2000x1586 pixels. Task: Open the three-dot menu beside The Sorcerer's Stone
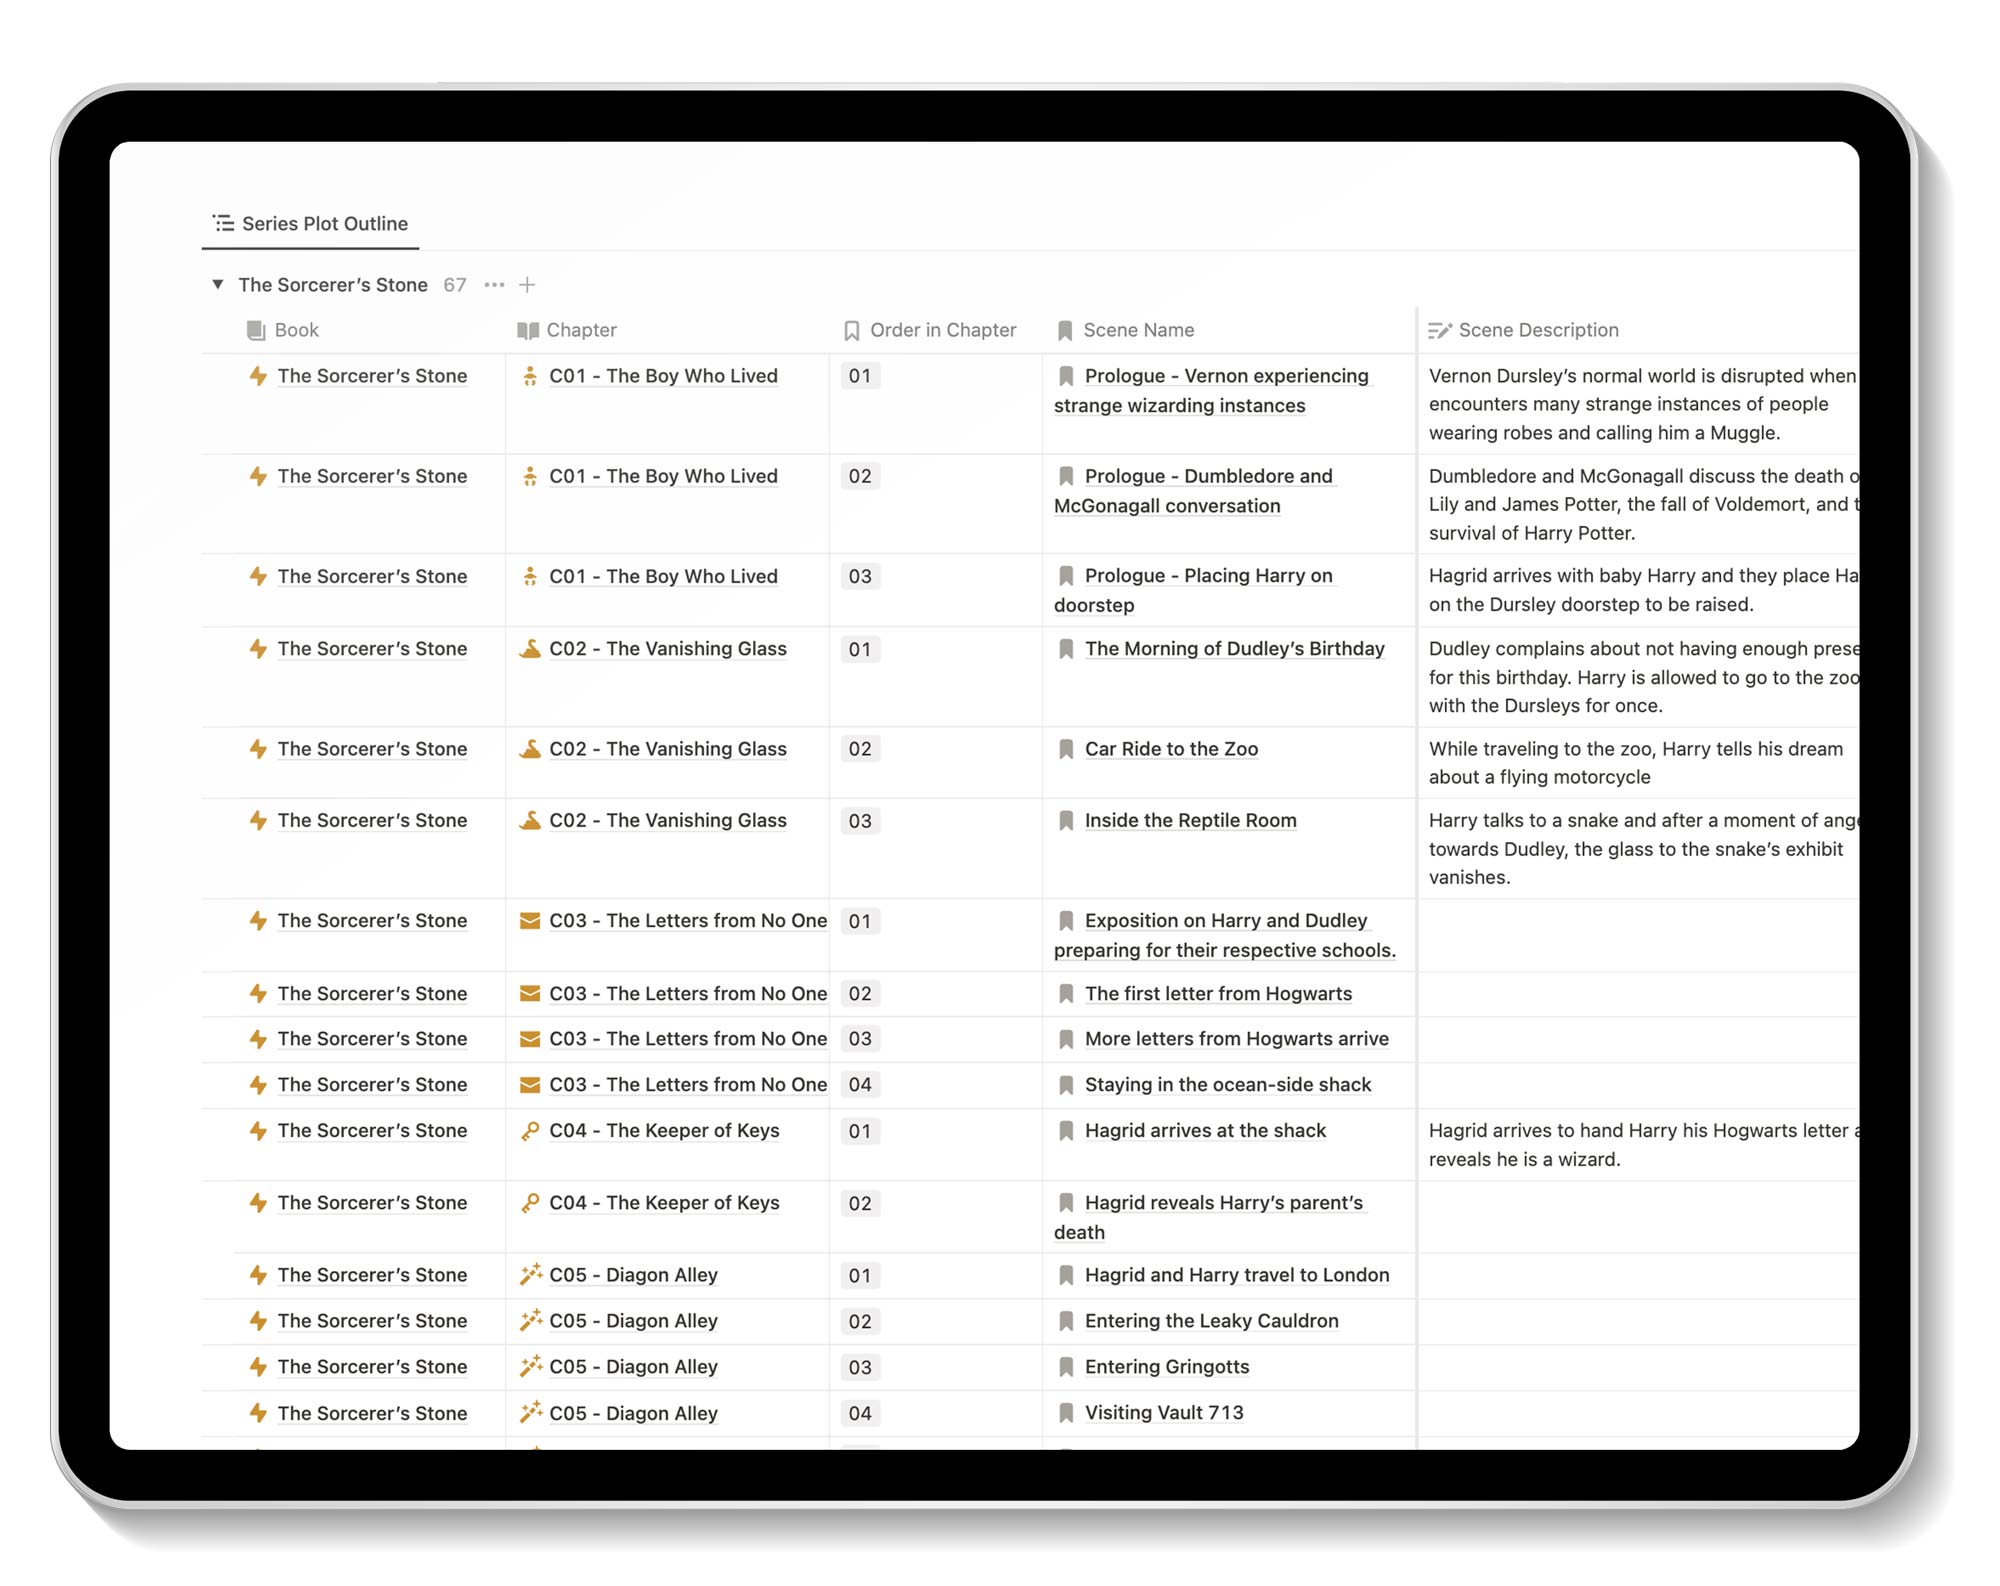495,285
